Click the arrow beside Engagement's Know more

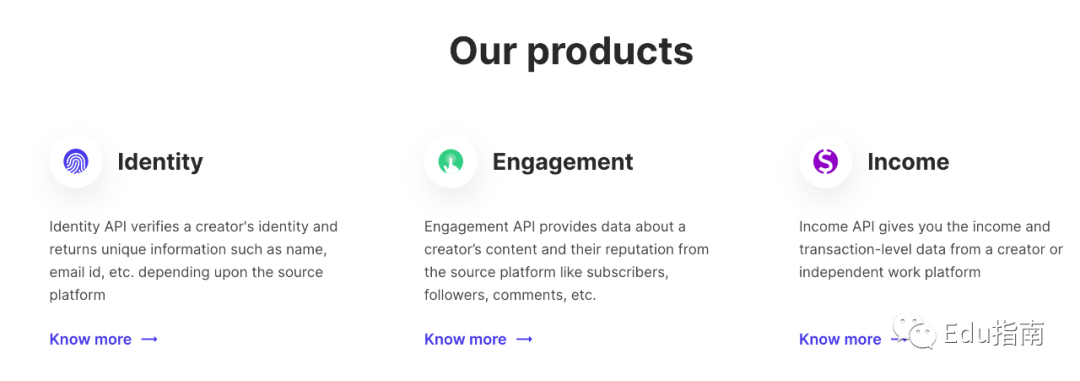[x=524, y=339]
